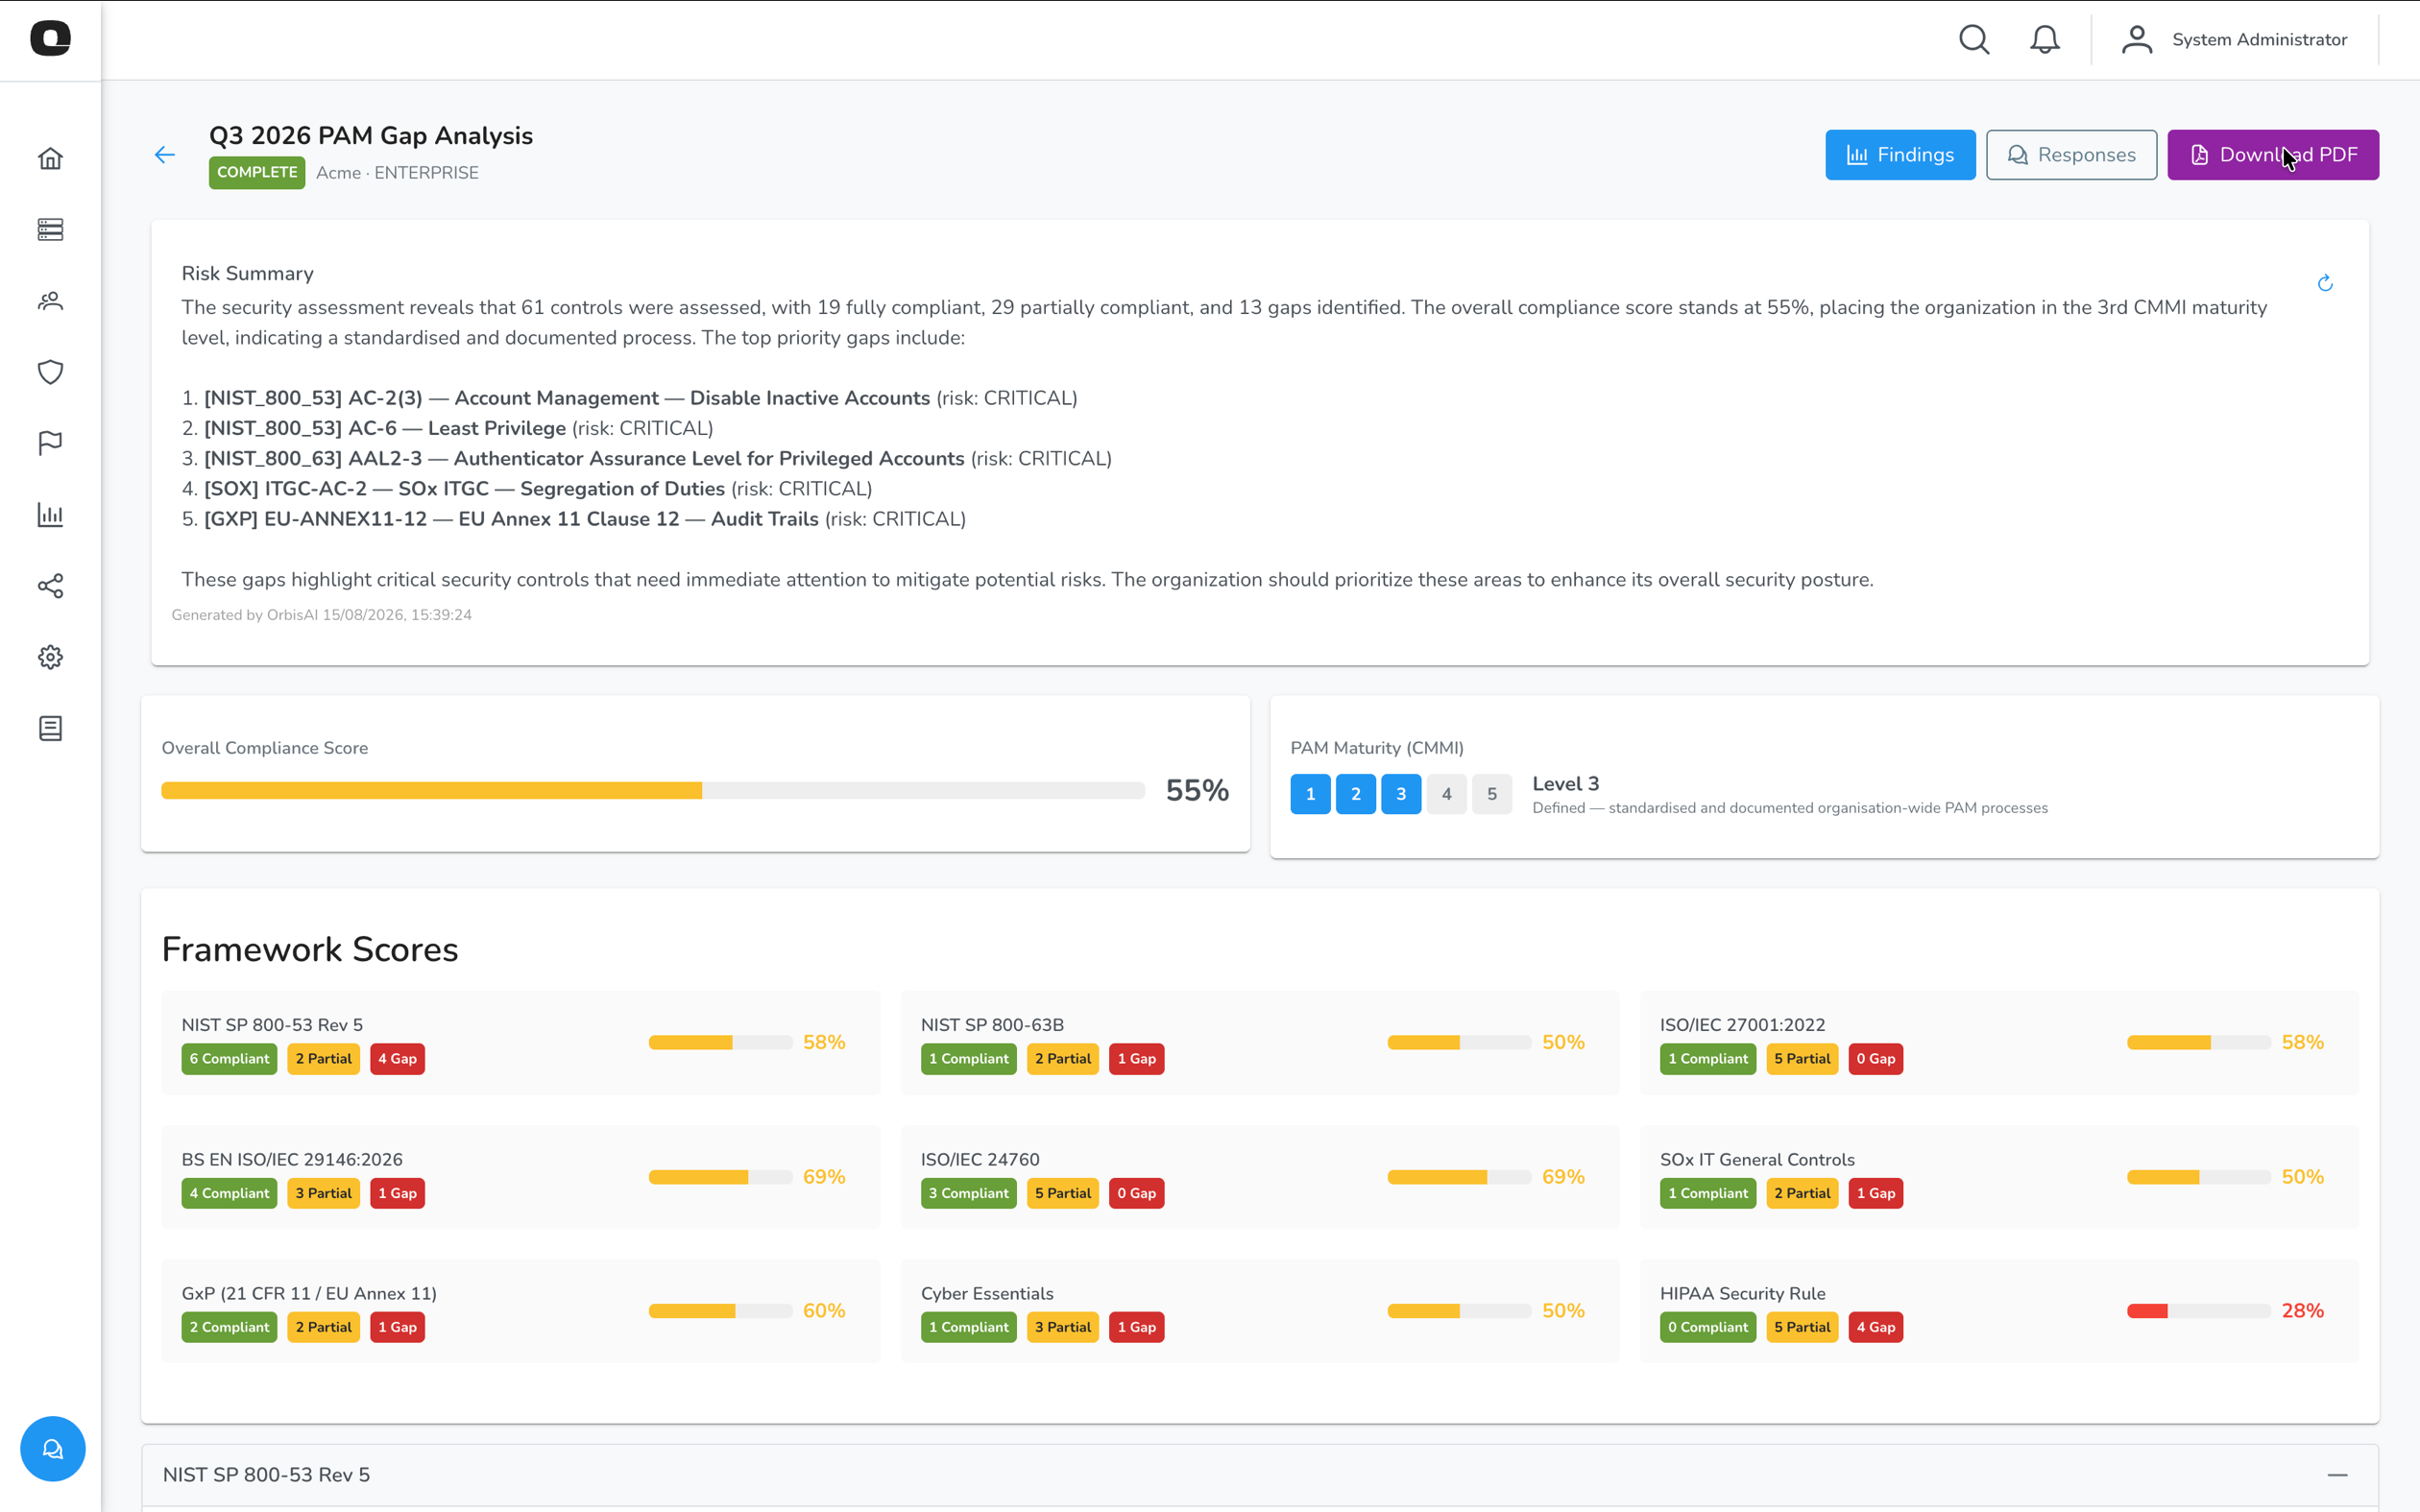2420x1512 pixels.
Task: Switch to the Responses view
Action: click(x=2071, y=155)
